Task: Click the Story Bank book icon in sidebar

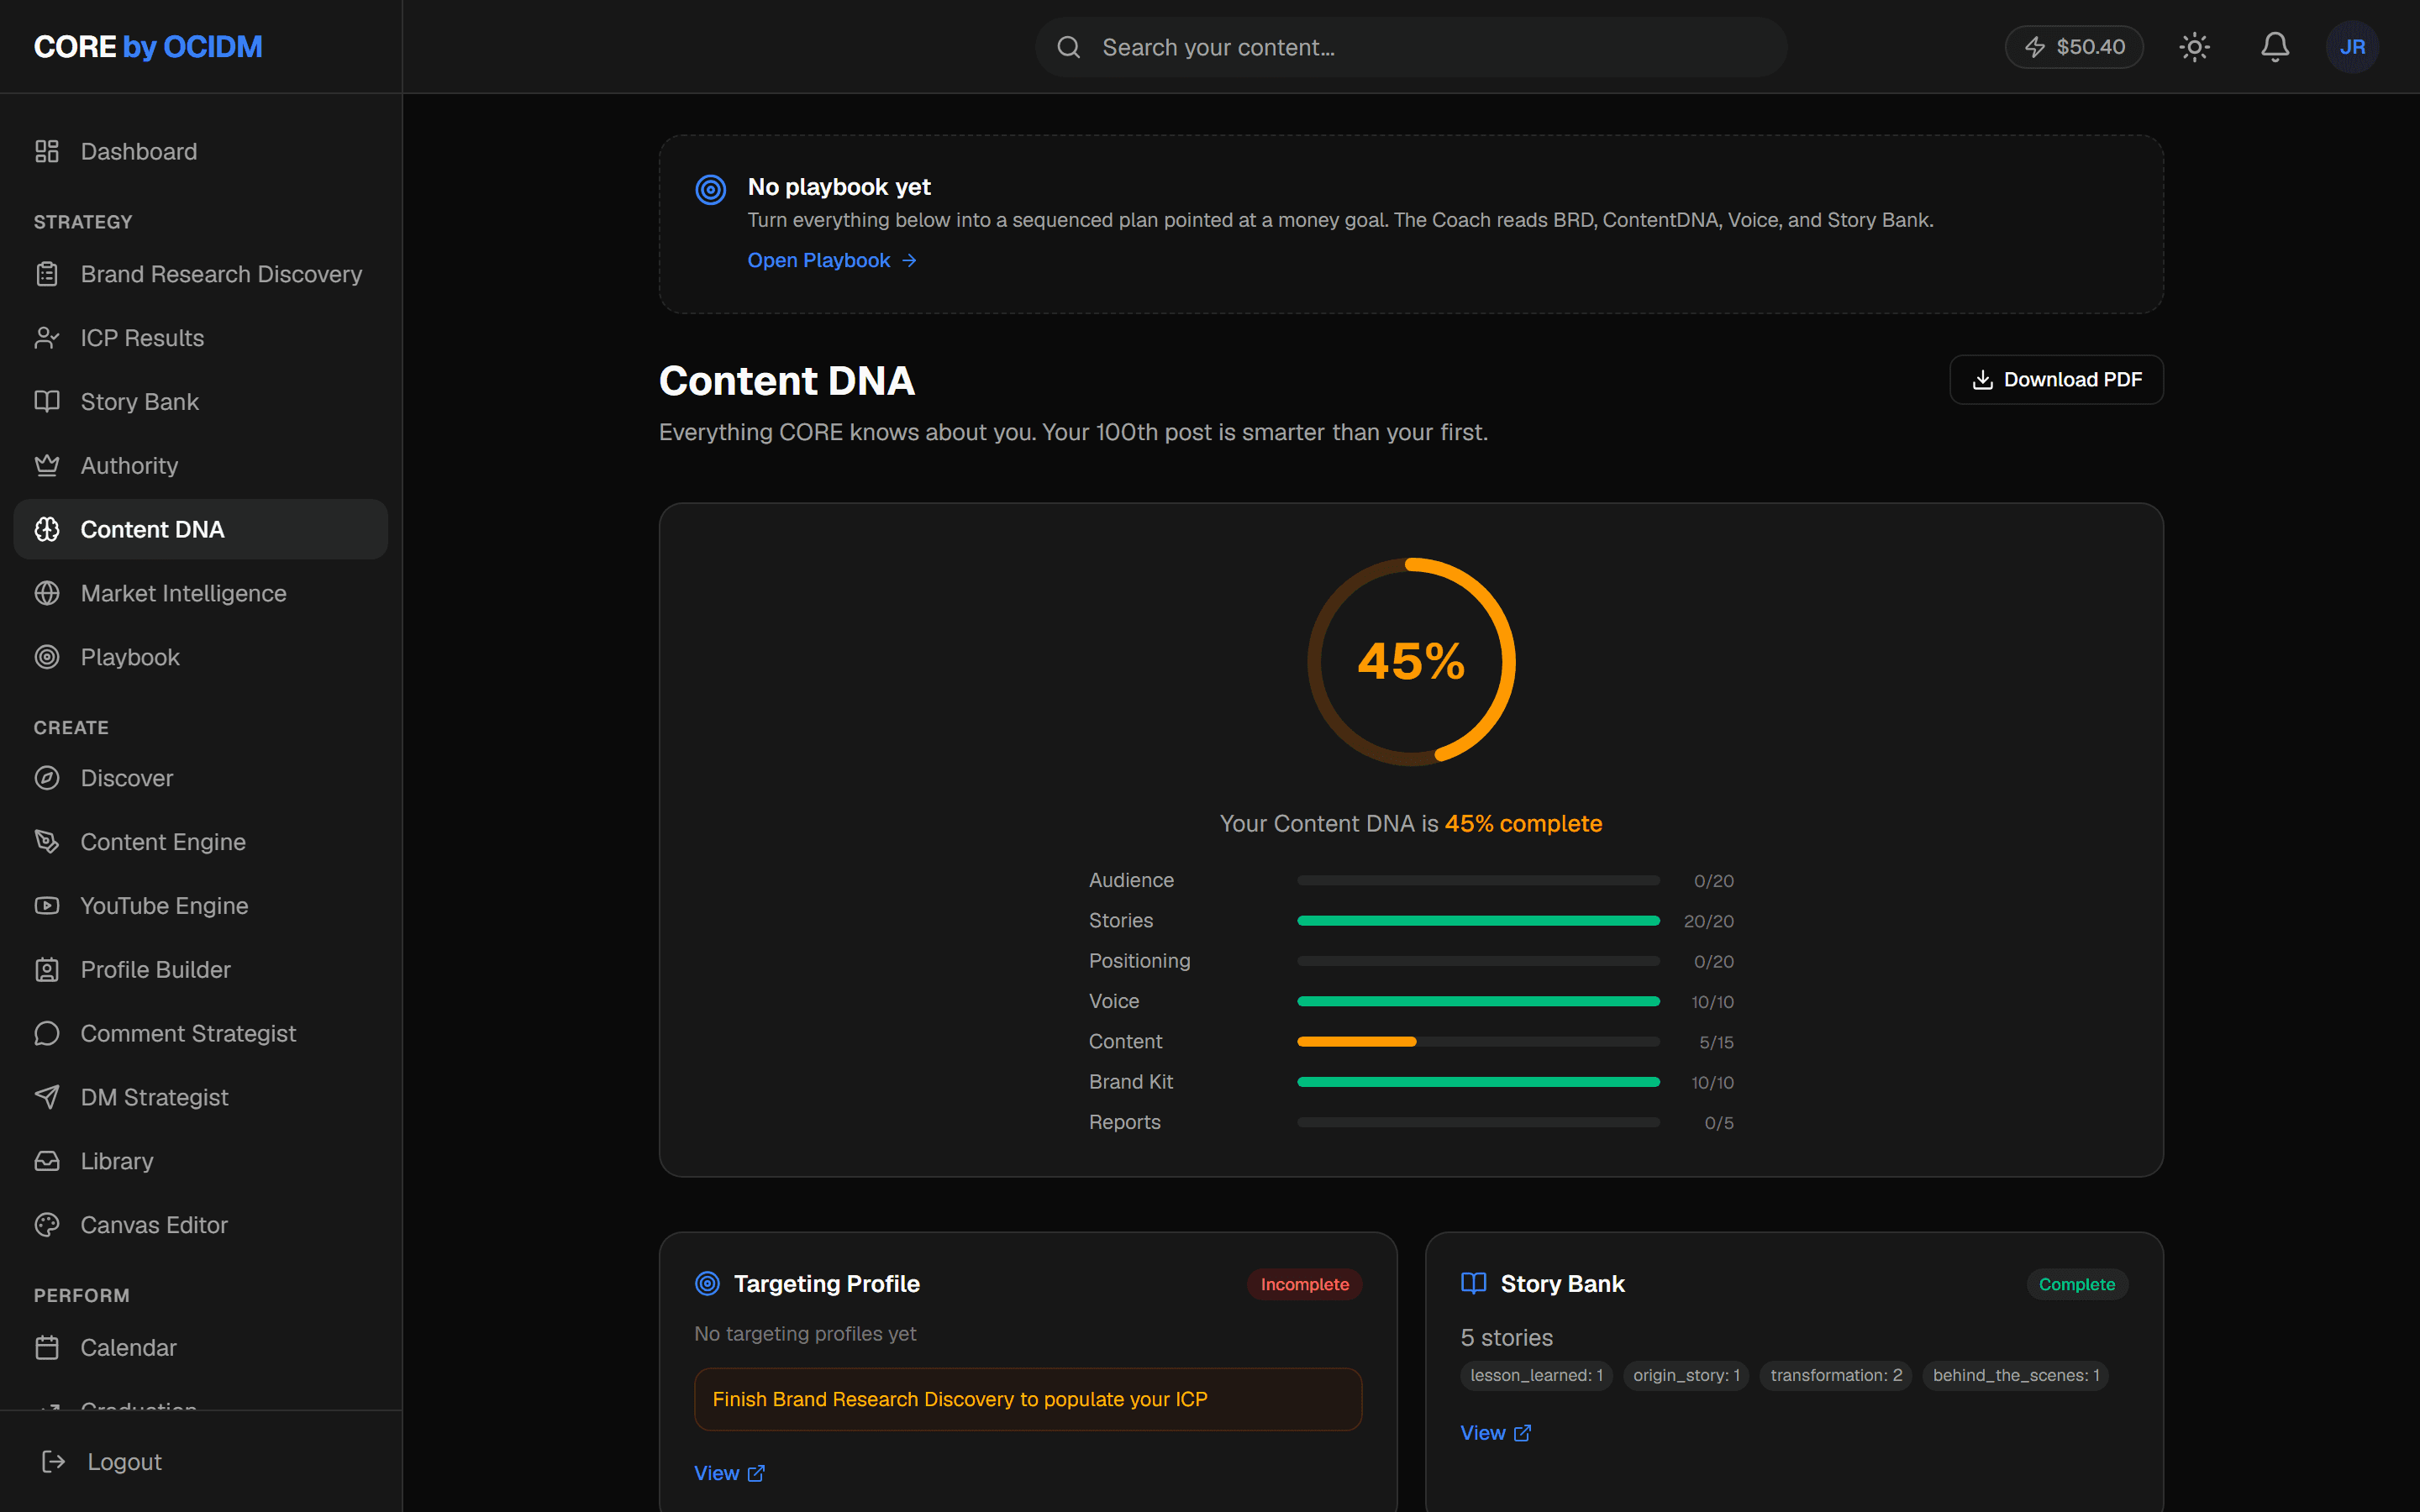Action: (x=47, y=401)
